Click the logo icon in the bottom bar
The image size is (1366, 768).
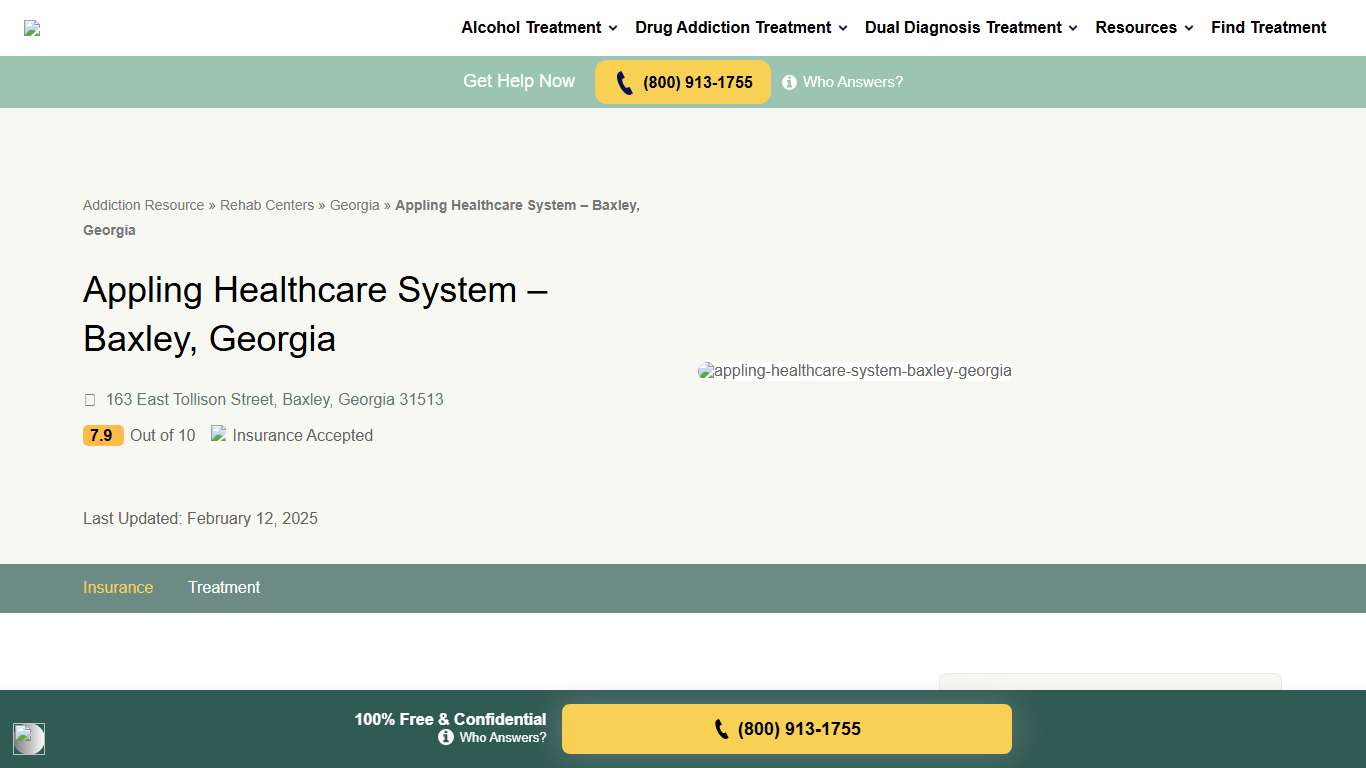29,739
